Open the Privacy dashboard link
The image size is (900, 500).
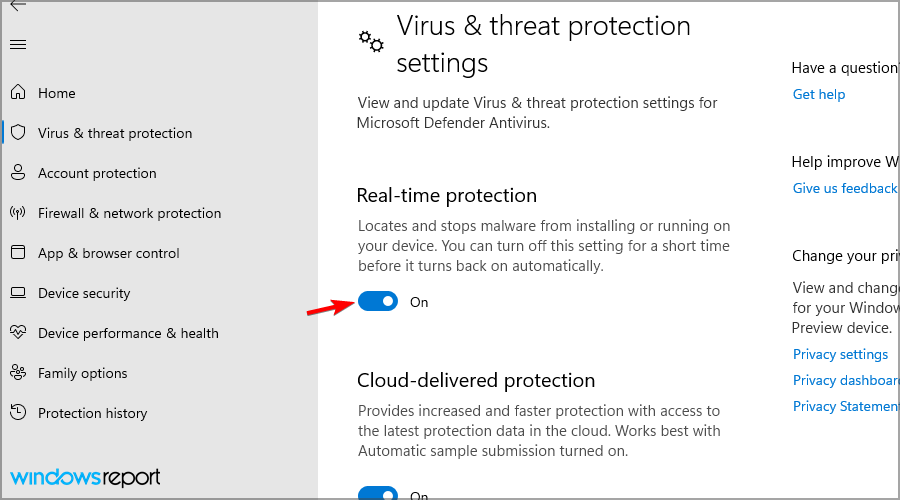click(845, 380)
